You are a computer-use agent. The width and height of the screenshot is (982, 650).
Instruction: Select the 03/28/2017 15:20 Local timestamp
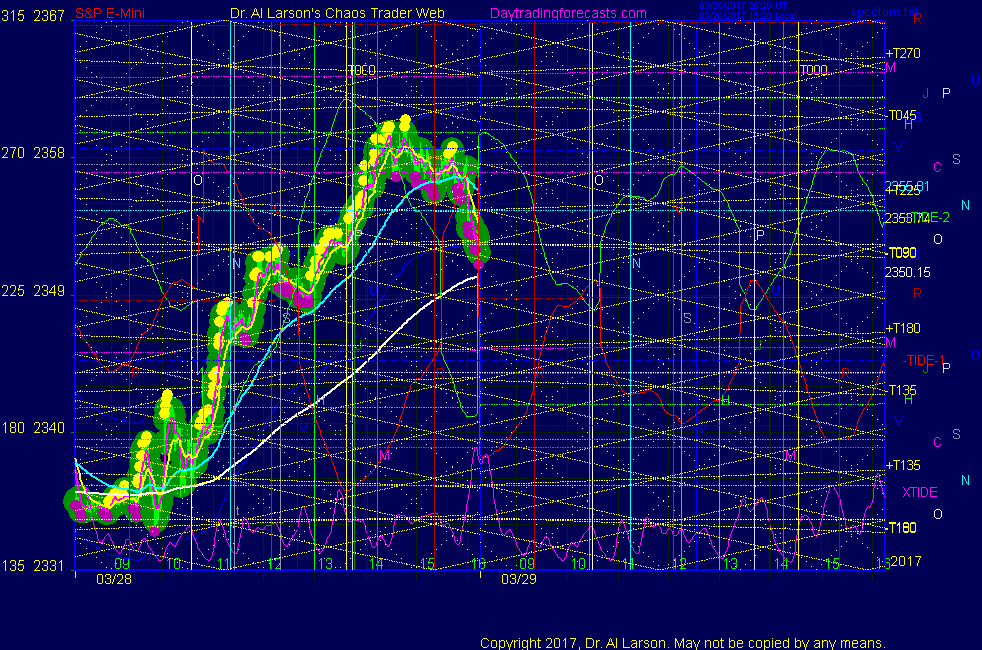click(x=748, y=16)
